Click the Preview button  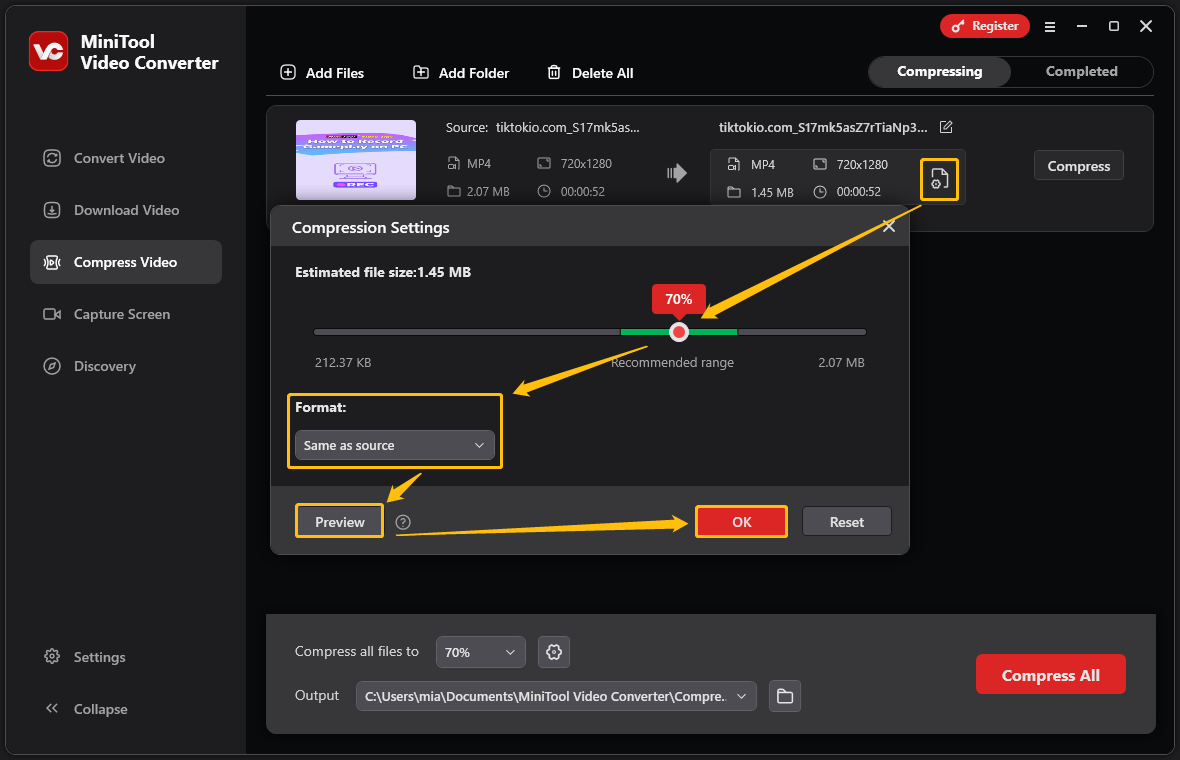pos(339,521)
